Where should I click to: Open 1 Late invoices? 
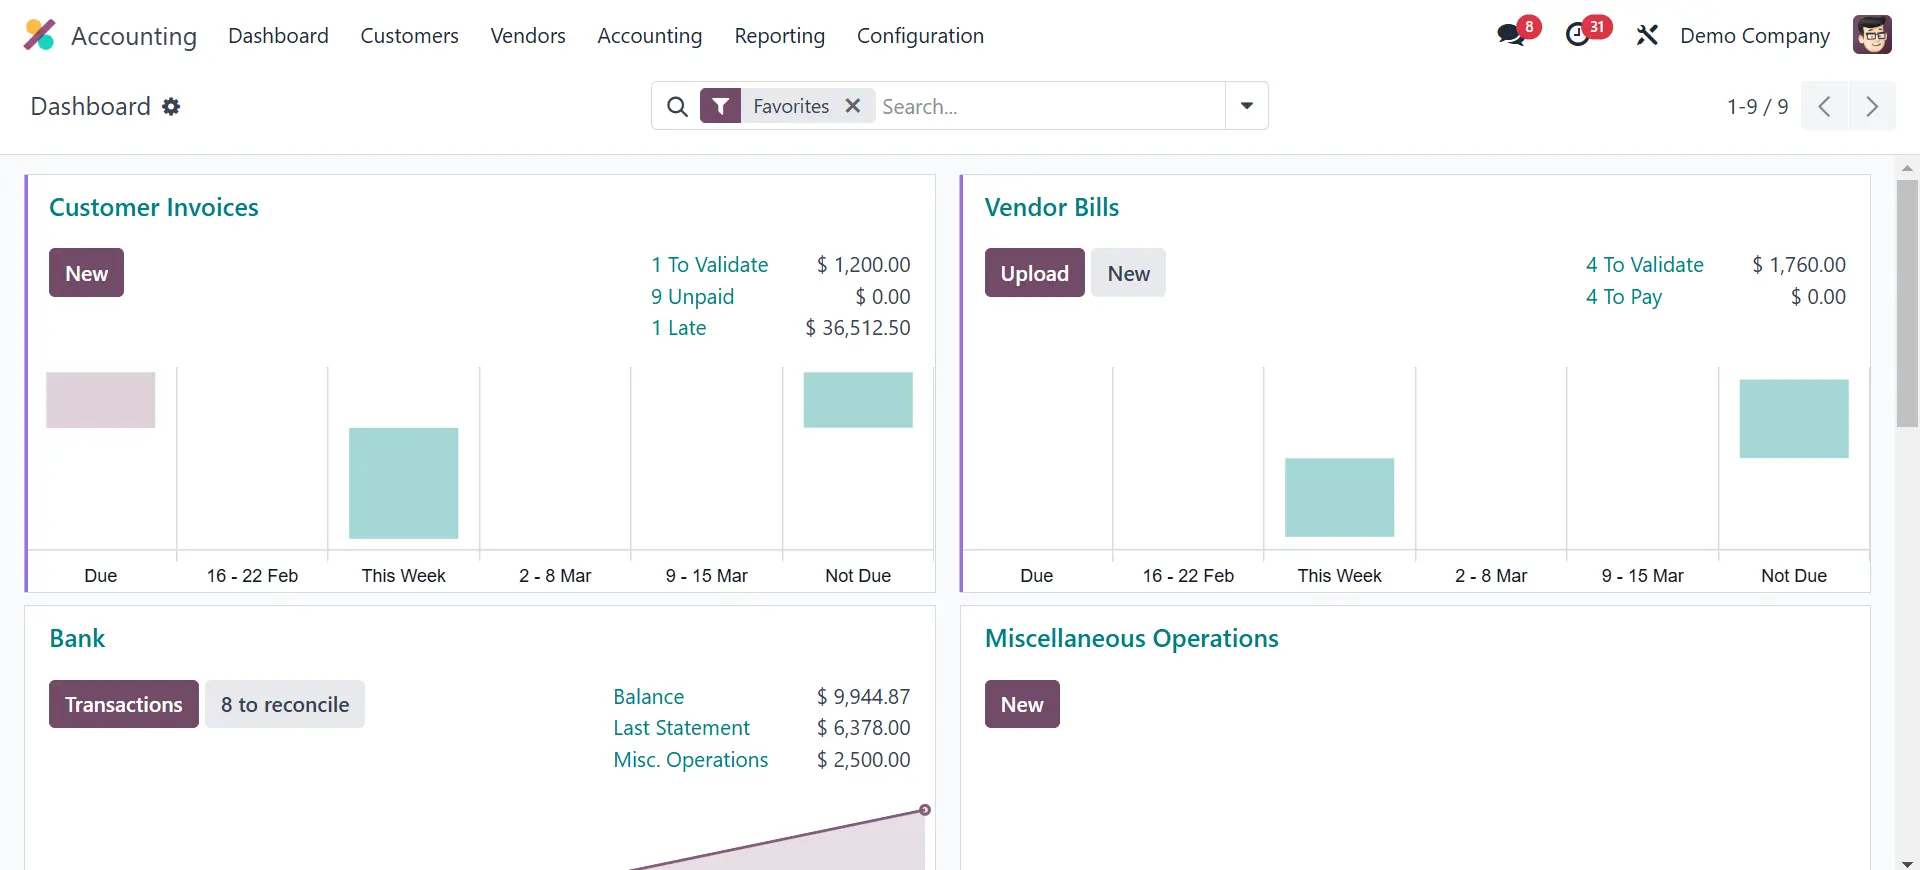click(x=679, y=327)
